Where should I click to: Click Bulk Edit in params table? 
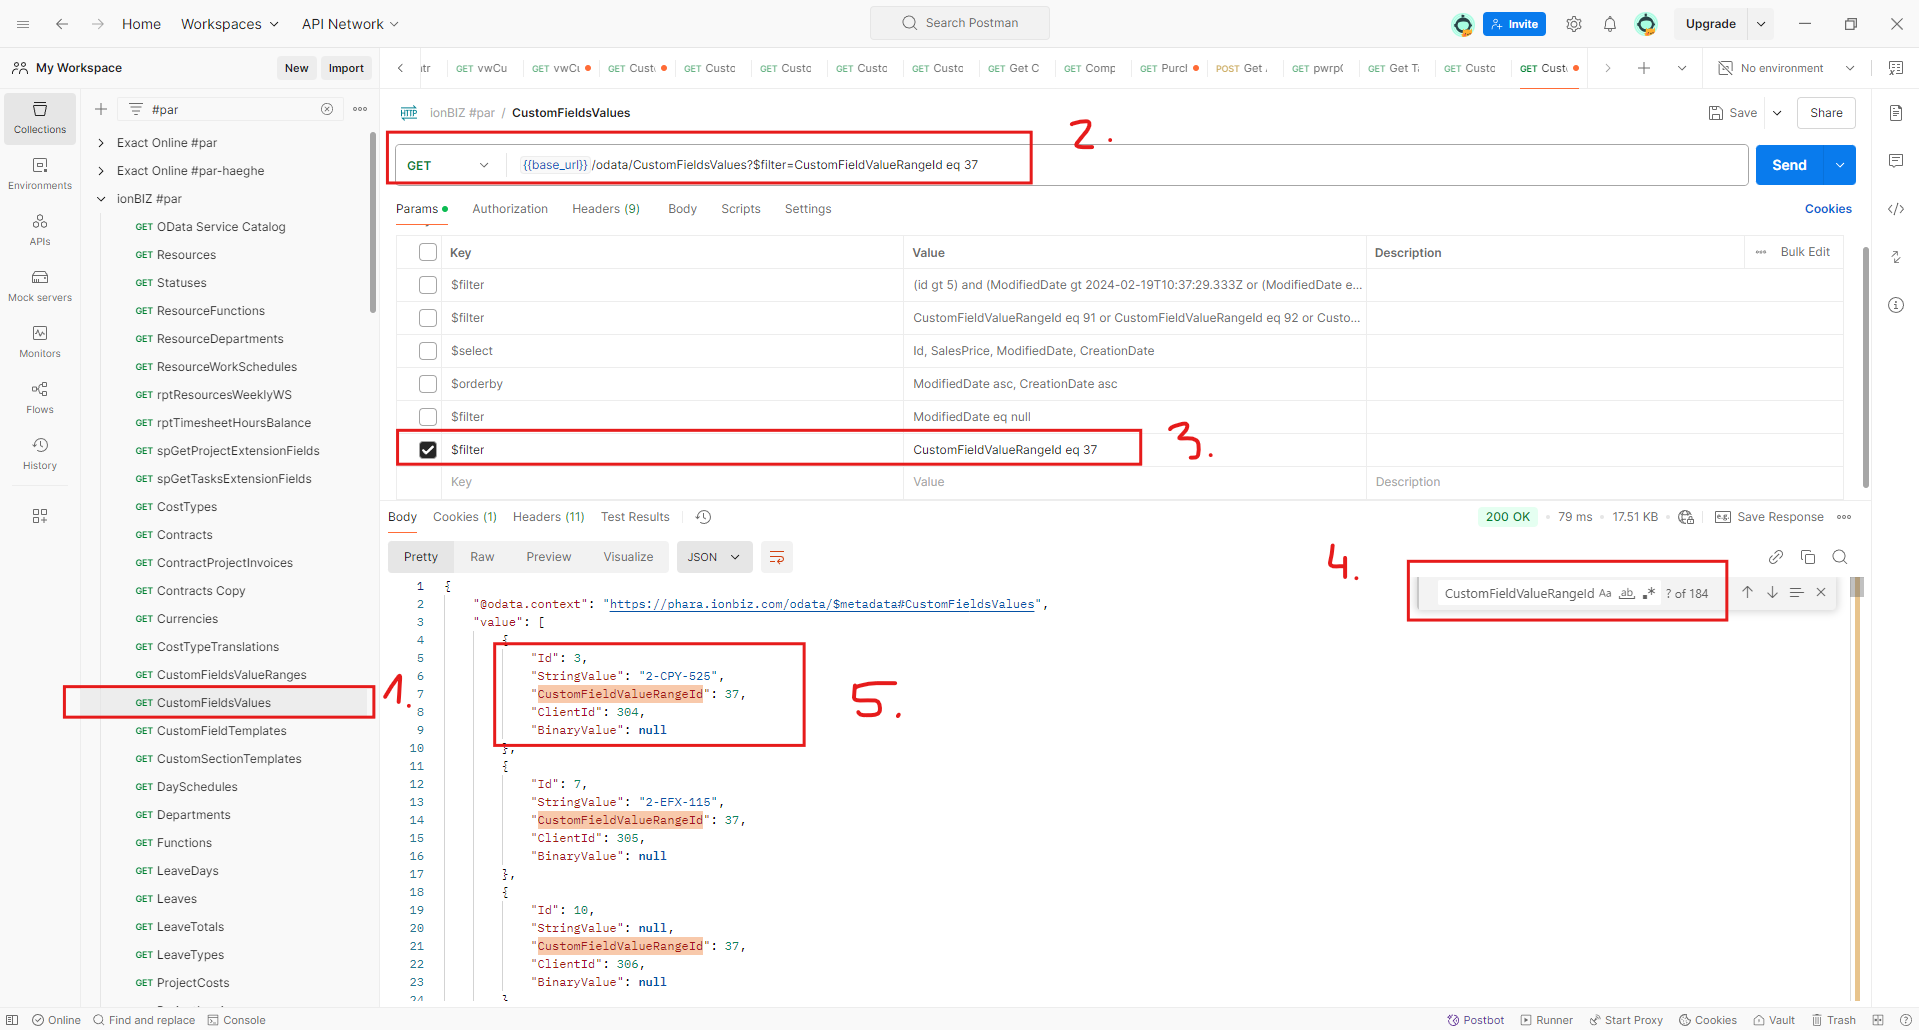coord(1805,252)
